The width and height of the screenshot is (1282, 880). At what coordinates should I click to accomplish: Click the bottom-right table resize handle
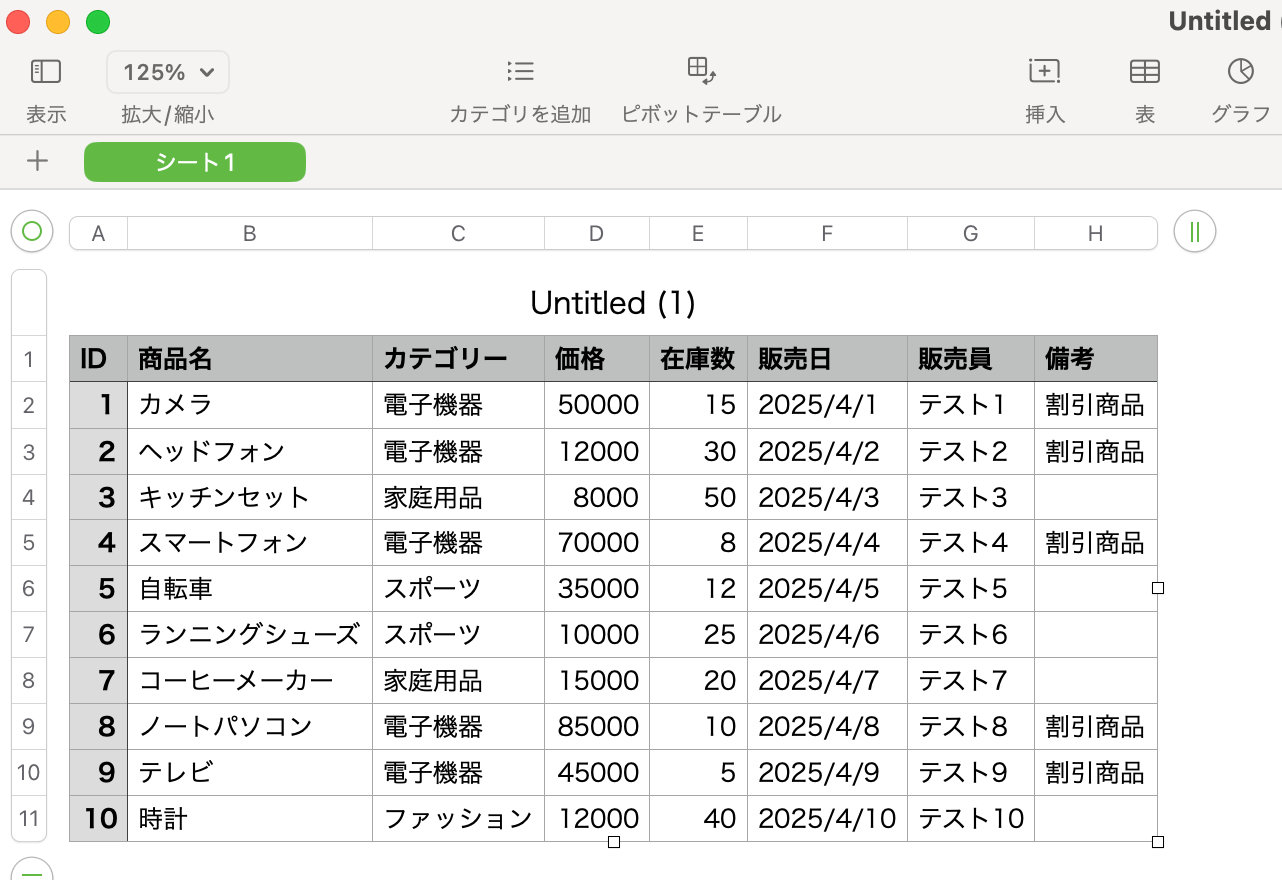point(1158,842)
